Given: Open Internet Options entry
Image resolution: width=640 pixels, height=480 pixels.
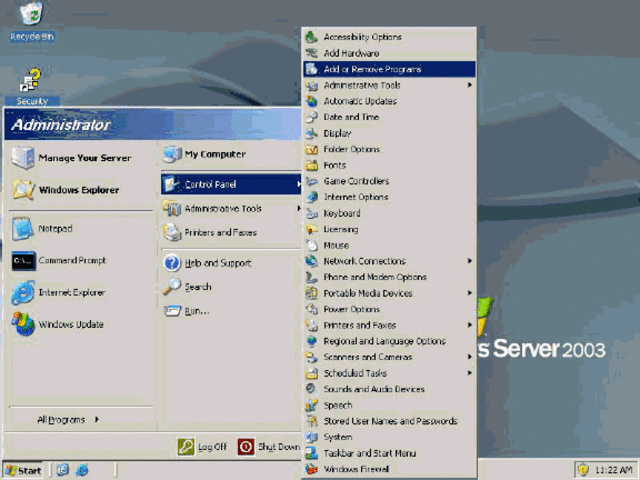Looking at the screenshot, I should tap(389, 197).
